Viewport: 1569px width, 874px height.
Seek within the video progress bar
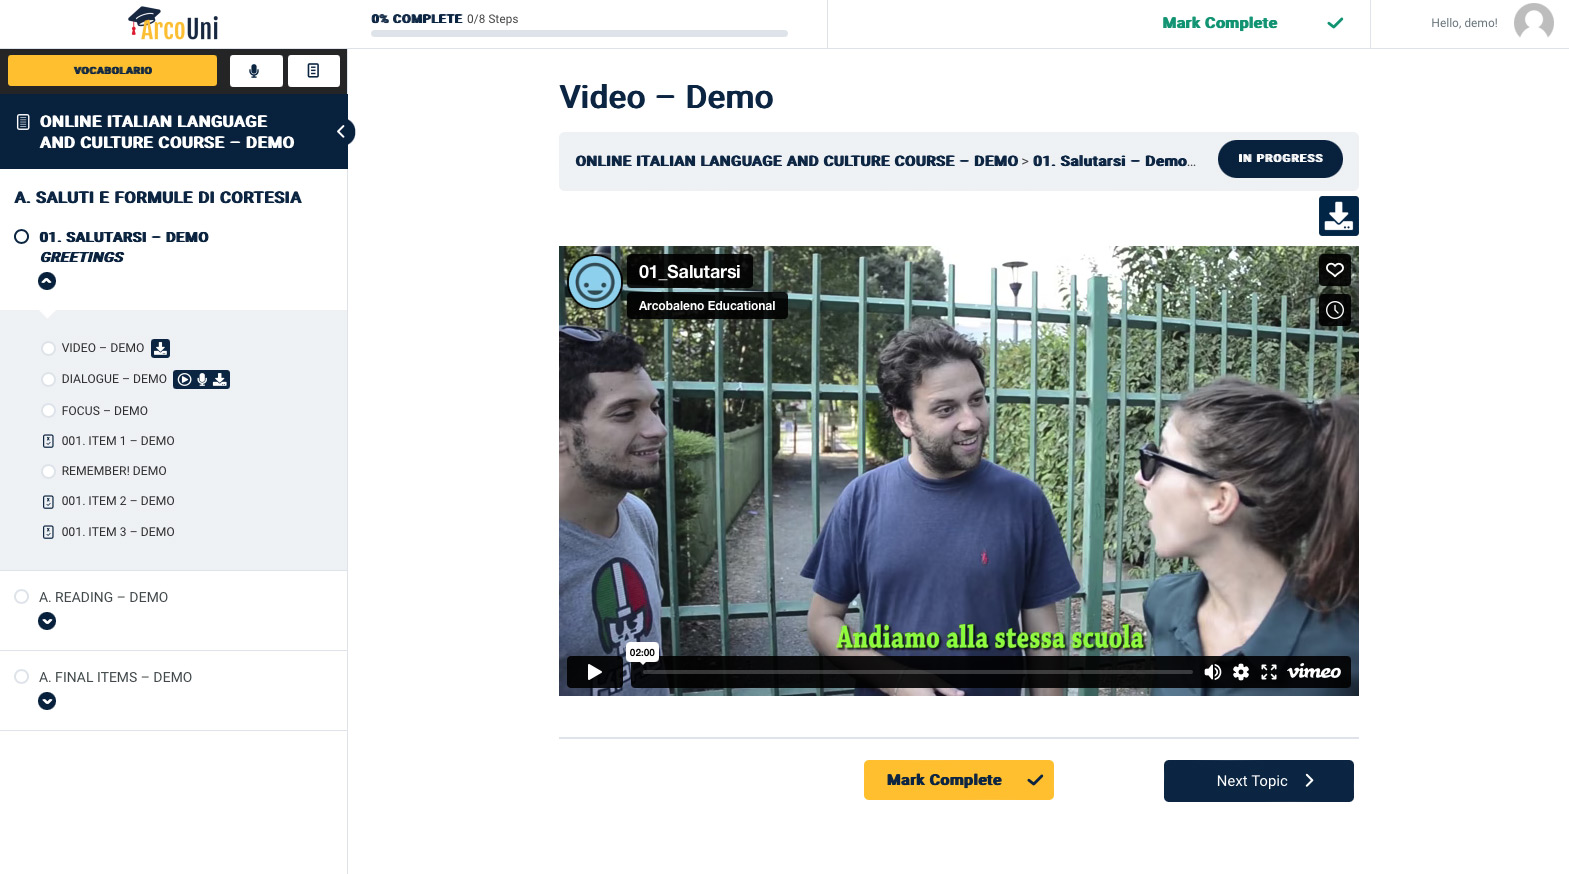(x=917, y=672)
